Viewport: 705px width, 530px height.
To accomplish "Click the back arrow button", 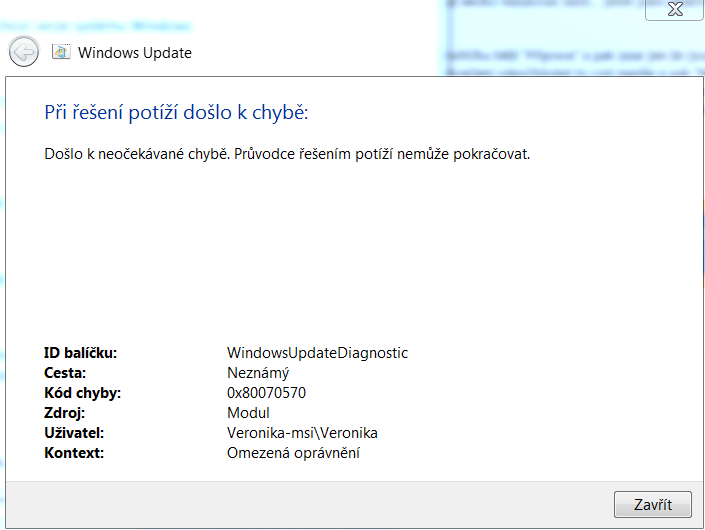I will pos(24,52).
